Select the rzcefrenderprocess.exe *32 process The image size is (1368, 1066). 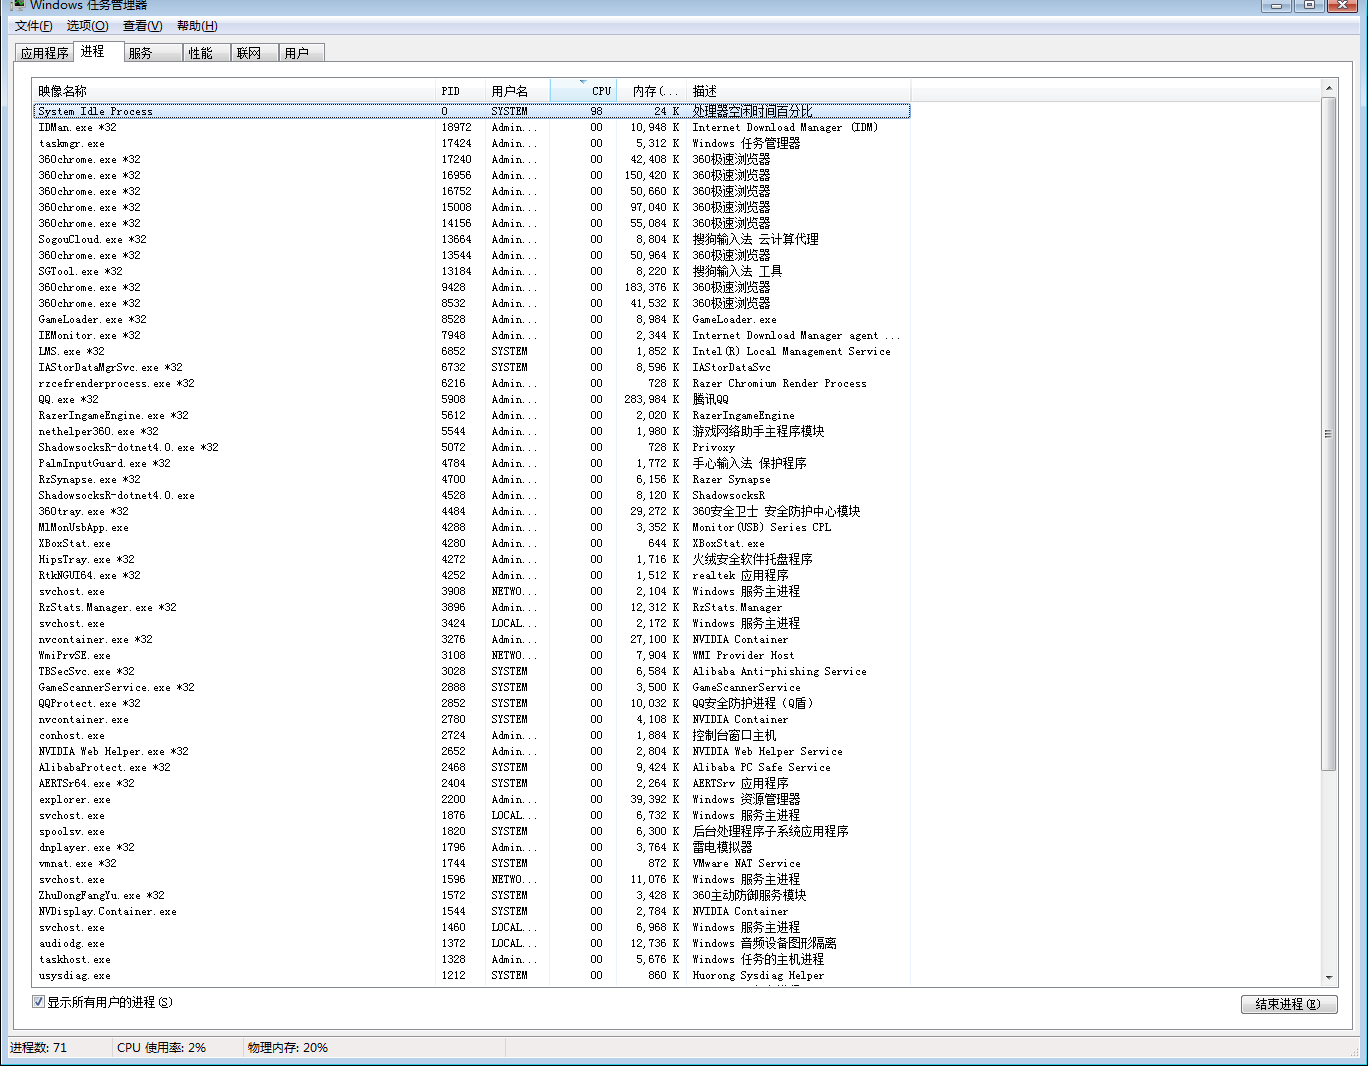(472, 383)
